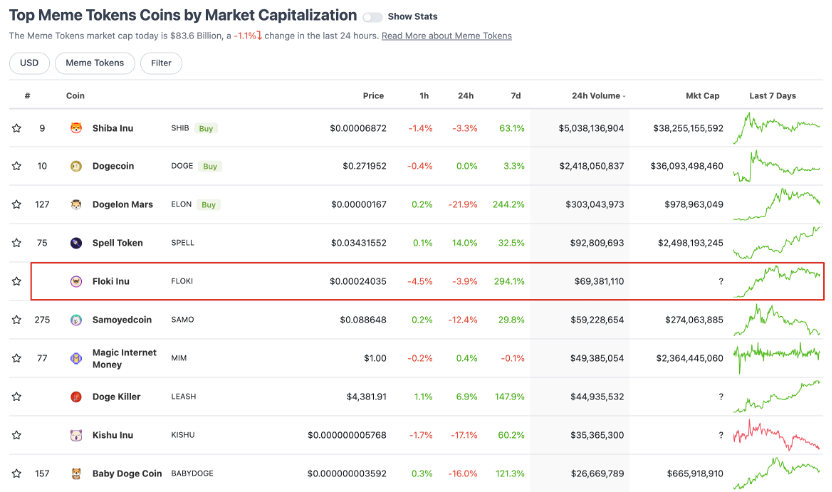Open the Floki Inu coin page
Viewport: 832px width, 492px height.
click(x=111, y=281)
